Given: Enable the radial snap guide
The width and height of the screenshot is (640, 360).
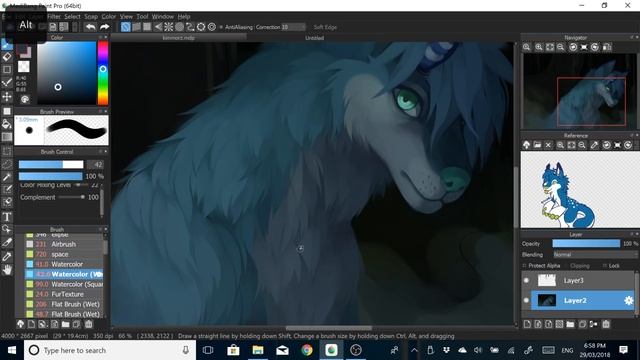Looking at the screenshot, I should coord(169,27).
